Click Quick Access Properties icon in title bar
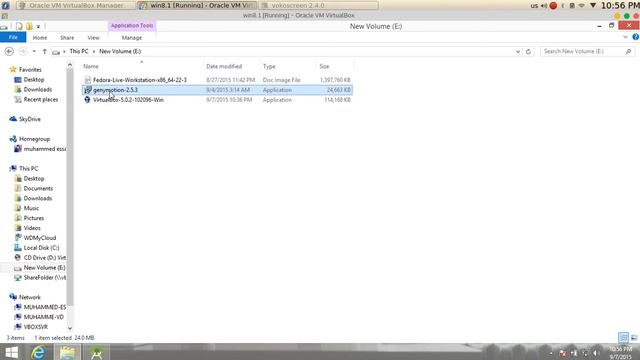Image resolution: width=640 pixels, height=360 pixels. (x=19, y=26)
